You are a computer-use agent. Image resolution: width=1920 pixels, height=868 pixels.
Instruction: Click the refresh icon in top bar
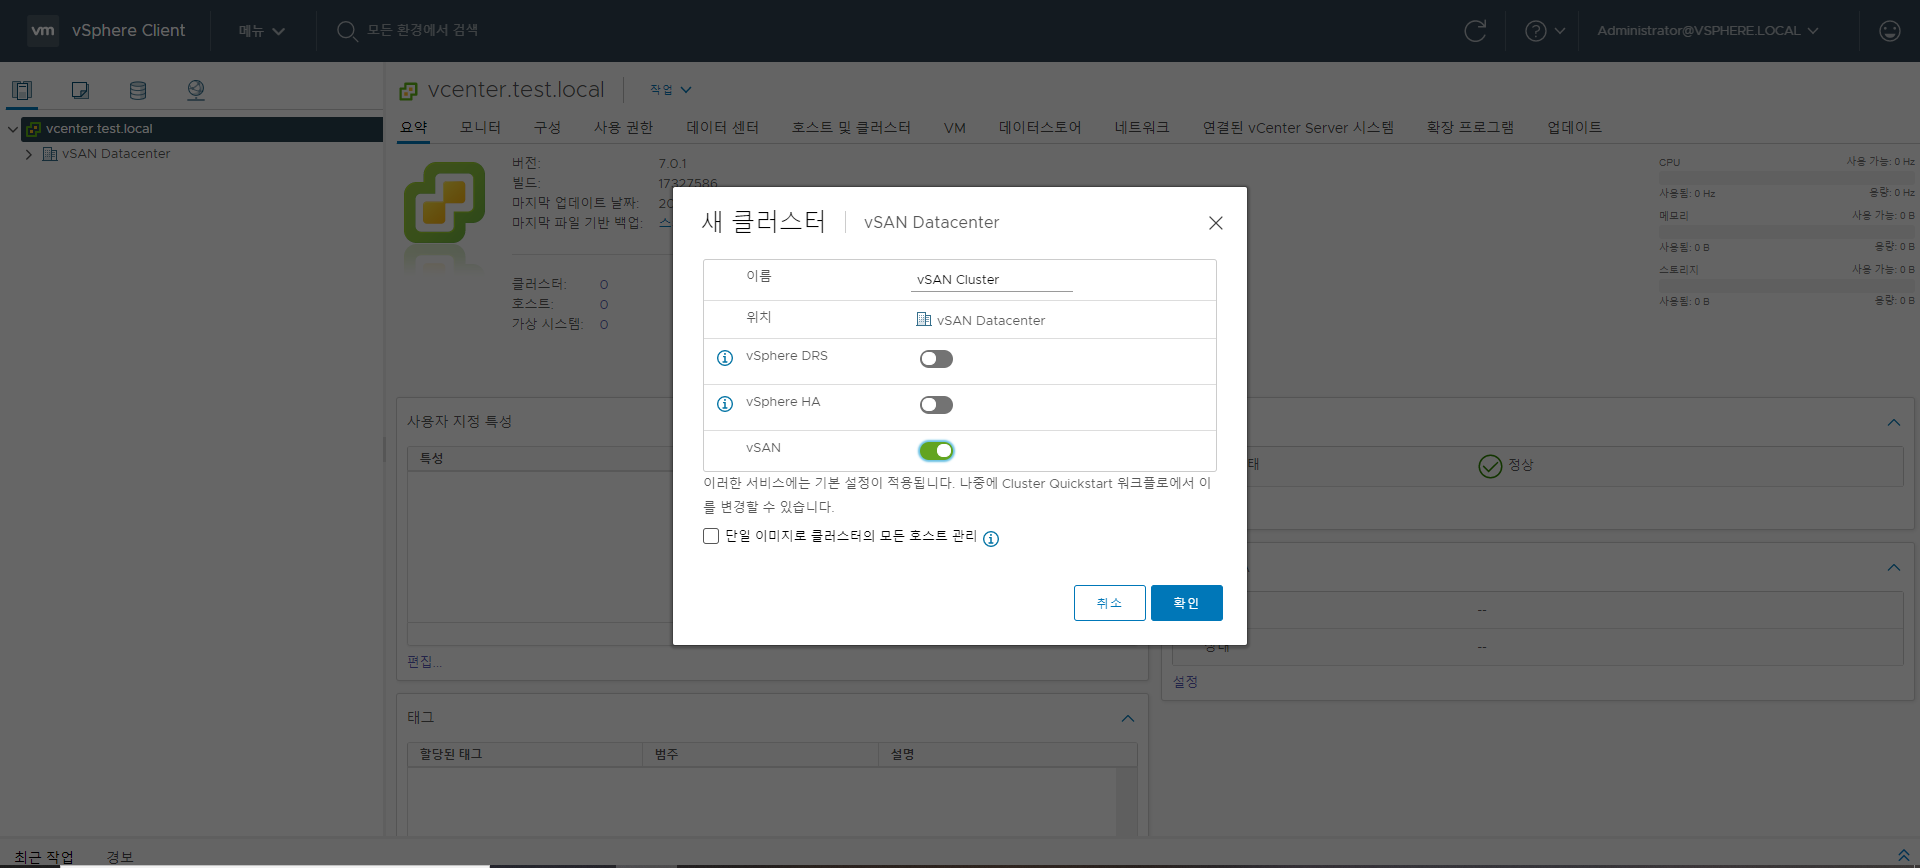pyautogui.click(x=1475, y=31)
